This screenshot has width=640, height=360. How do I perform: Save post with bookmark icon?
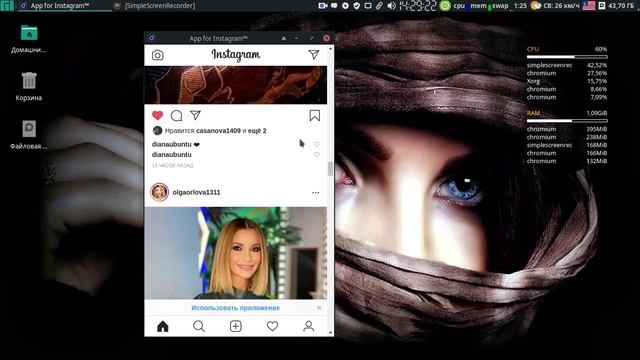[314, 116]
